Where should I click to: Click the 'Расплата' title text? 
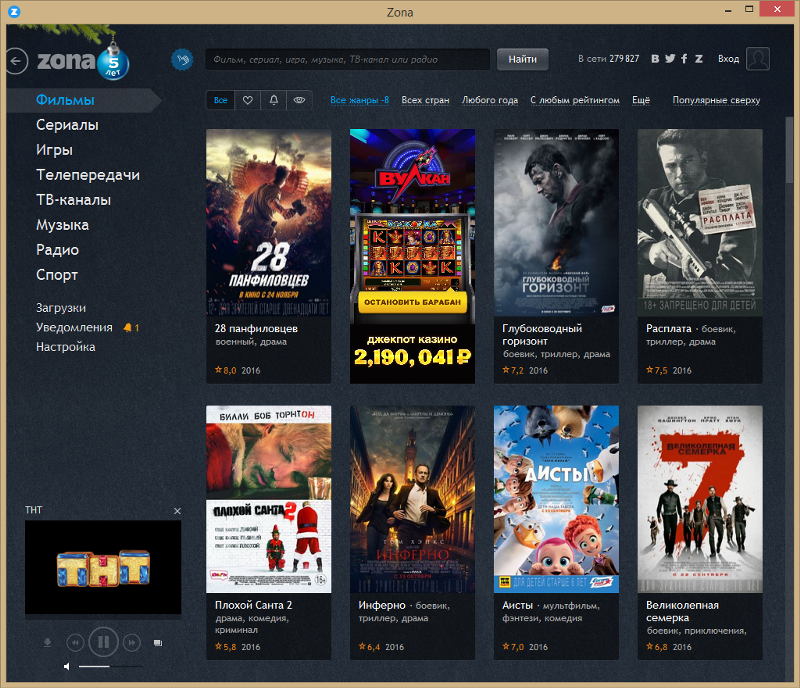[668, 329]
